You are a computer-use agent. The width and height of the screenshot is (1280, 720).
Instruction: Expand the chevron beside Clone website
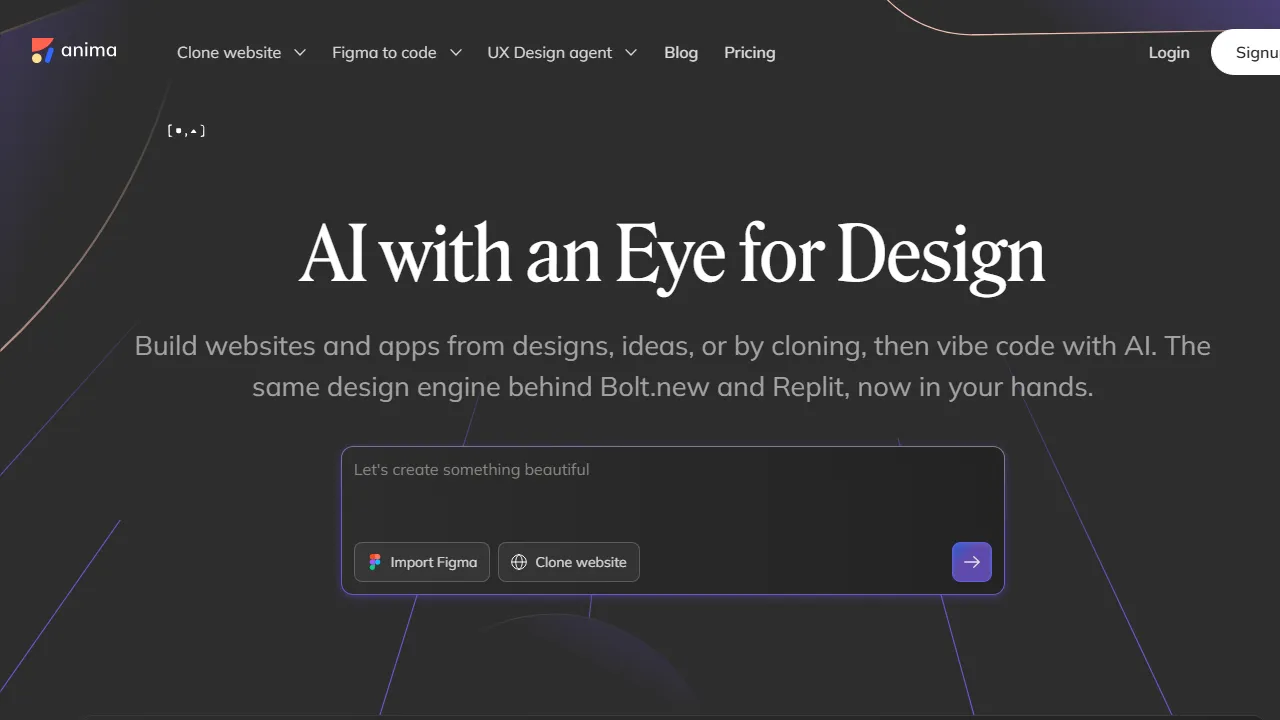point(299,52)
